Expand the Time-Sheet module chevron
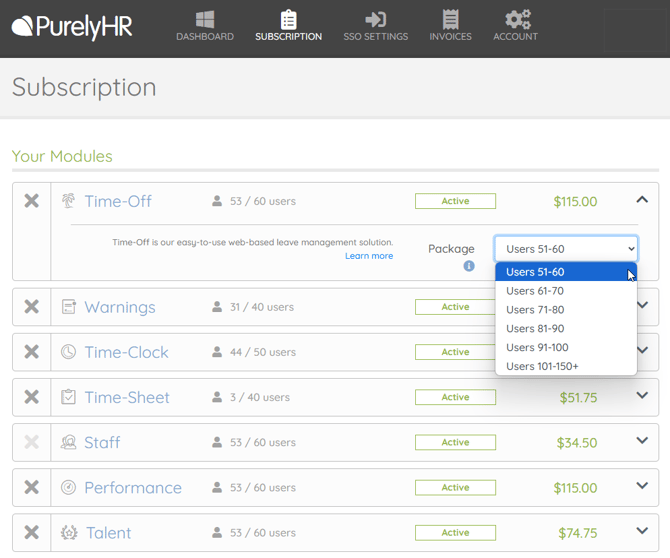Image resolution: width=670 pixels, height=558 pixels. (642, 395)
